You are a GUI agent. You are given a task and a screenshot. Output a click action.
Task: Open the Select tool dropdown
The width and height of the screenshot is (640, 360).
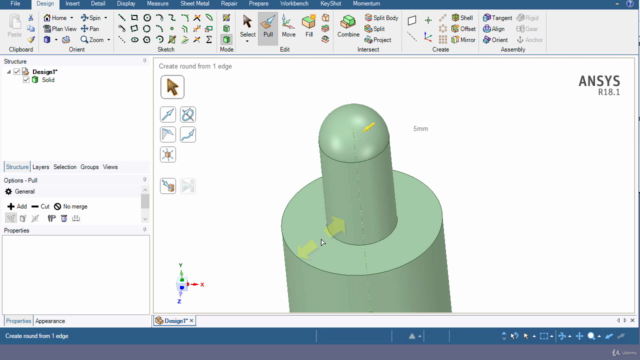[247, 41]
